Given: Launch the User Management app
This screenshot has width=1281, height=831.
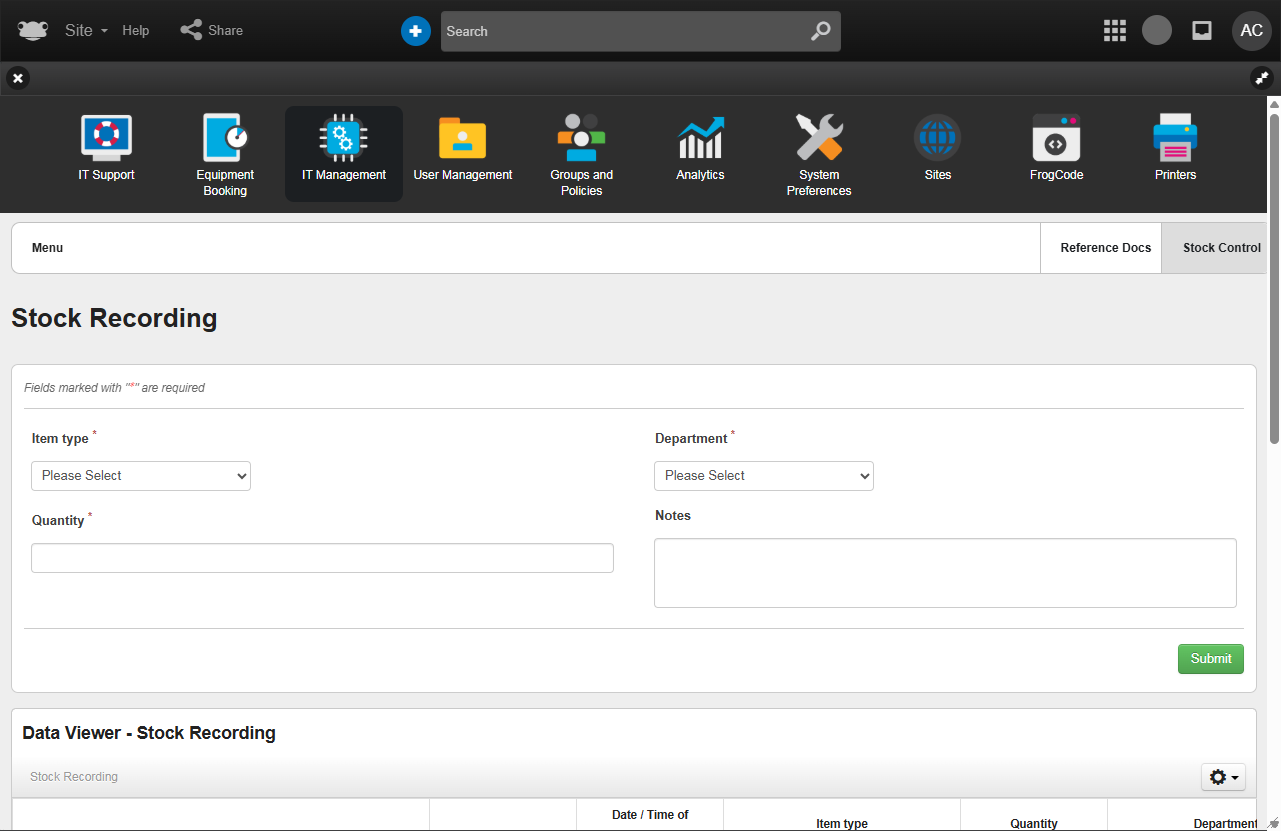Looking at the screenshot, I should tap(462, 139).
